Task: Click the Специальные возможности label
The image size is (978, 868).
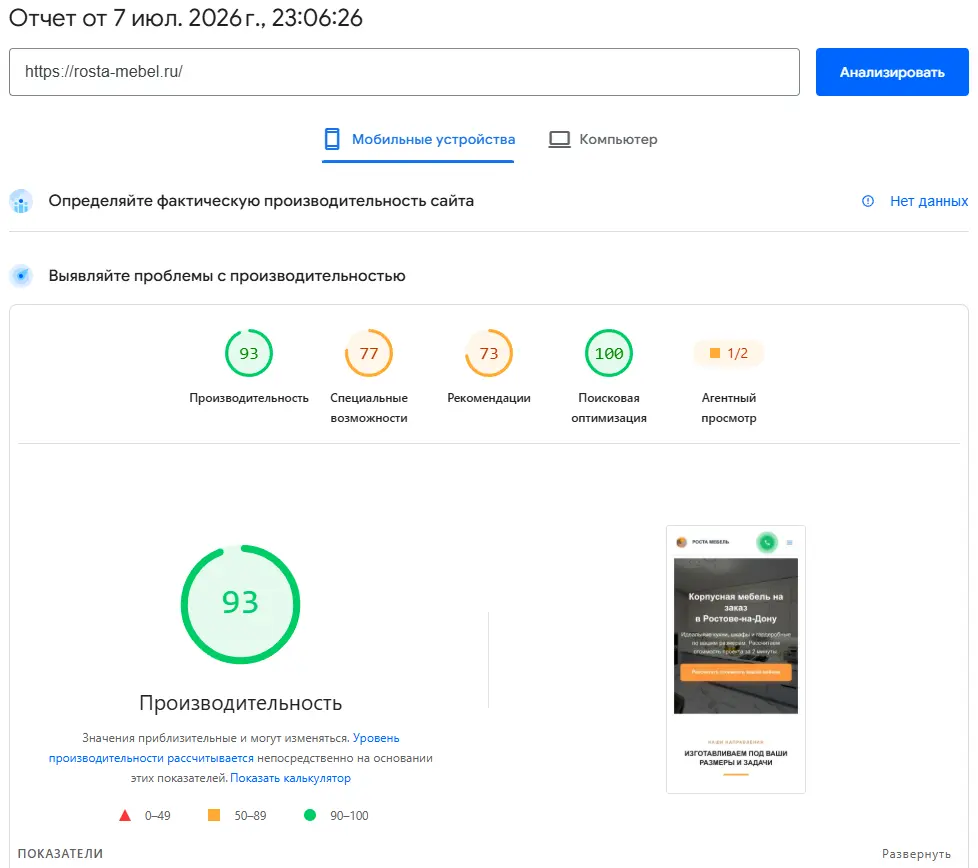Action: point(369,408)
